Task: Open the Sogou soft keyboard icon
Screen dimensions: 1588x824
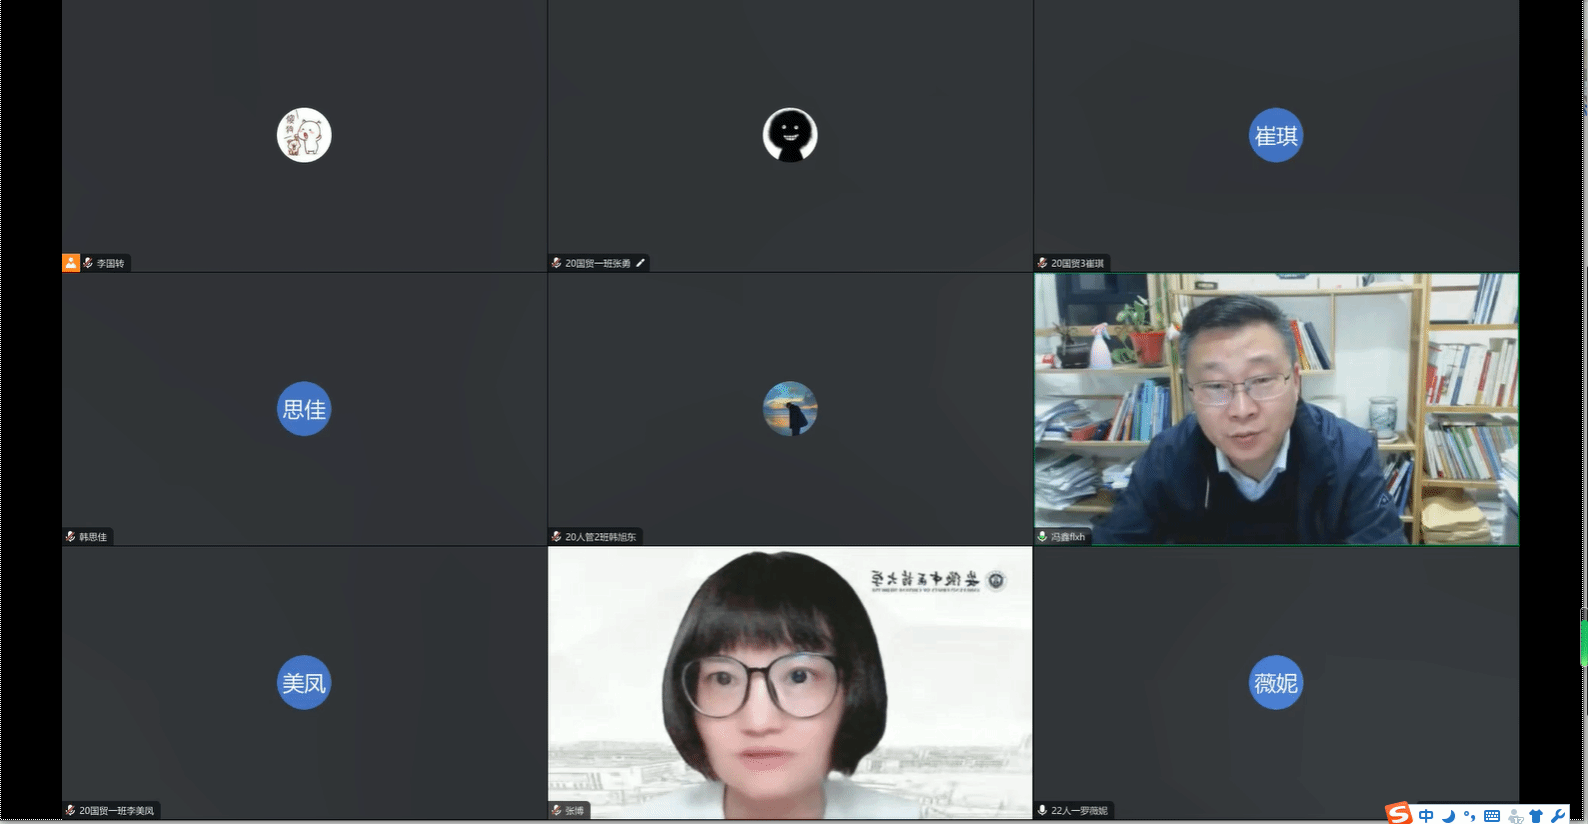Action: tap(1492, 816)
